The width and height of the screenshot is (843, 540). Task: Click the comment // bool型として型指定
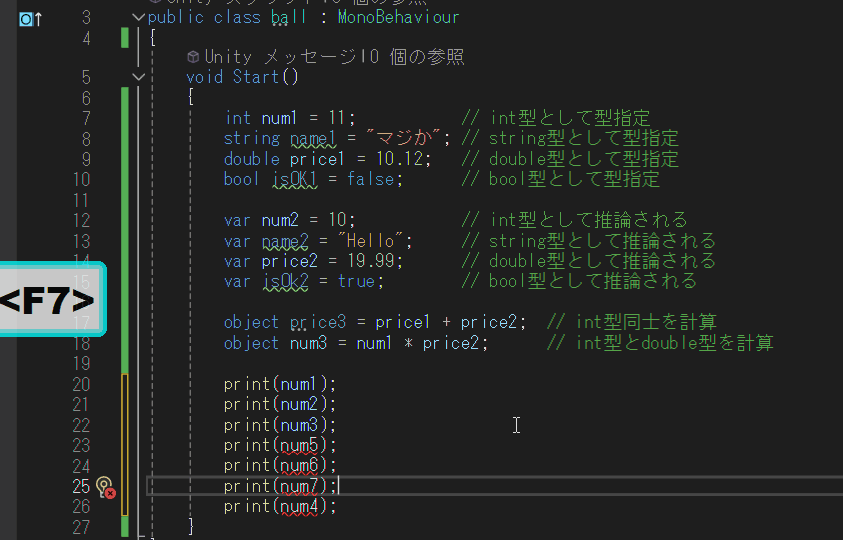coord(560,179)
